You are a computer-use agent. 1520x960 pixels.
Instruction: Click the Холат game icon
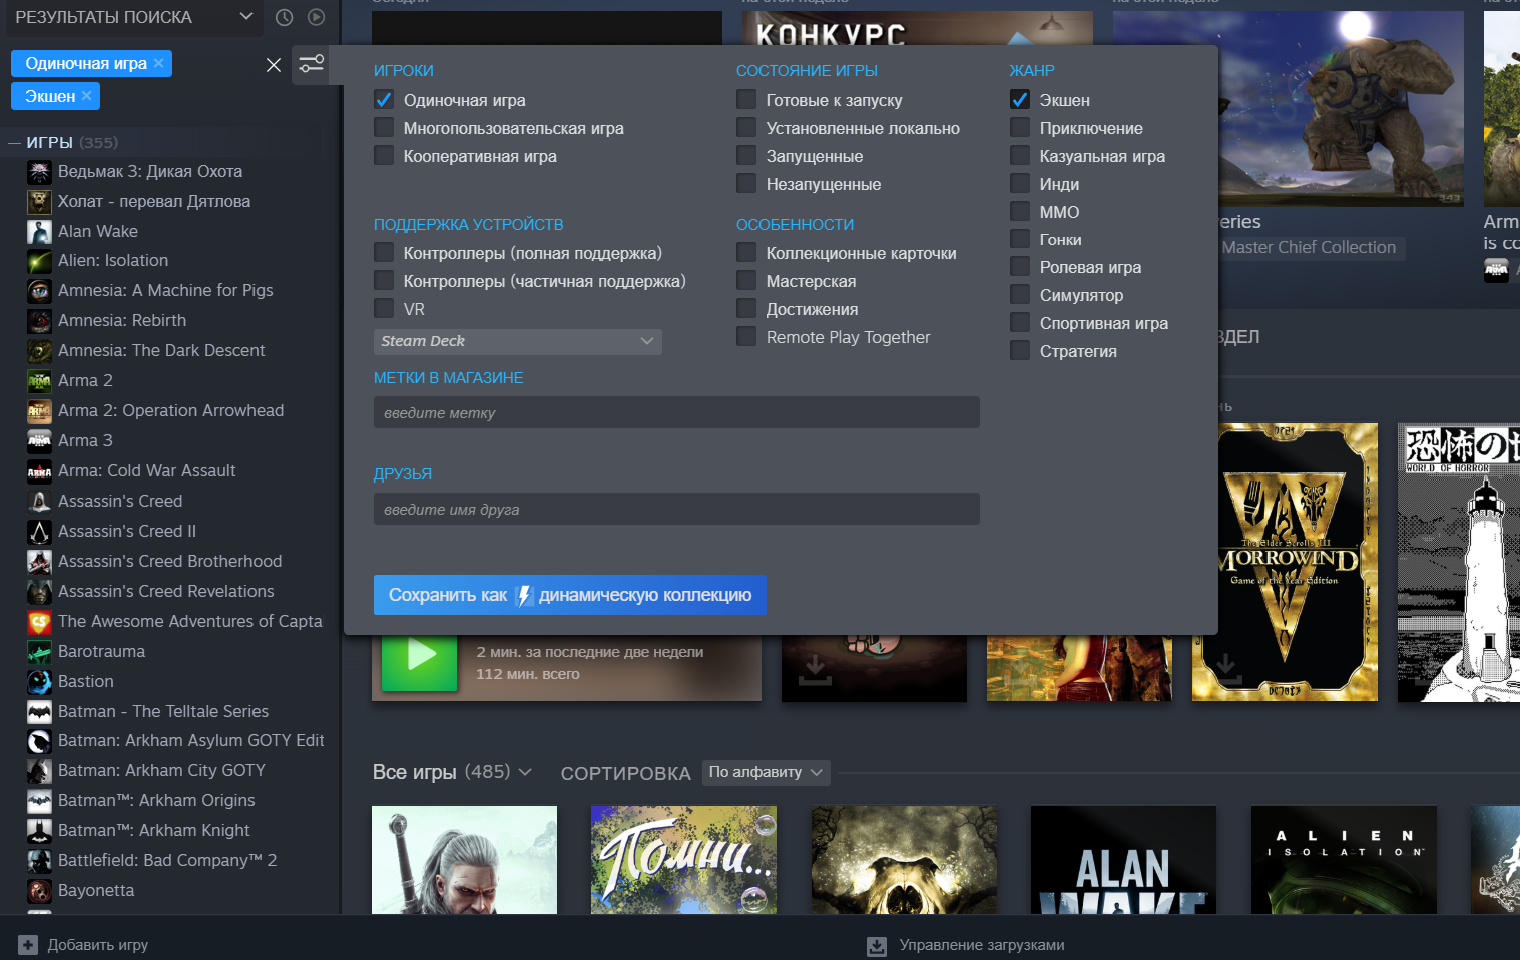click(39, 202)
